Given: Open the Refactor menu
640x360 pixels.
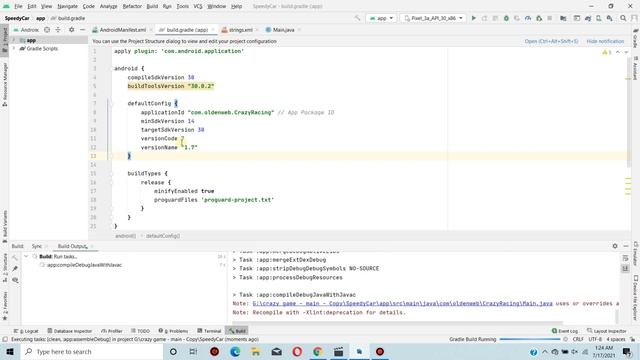Looking at the screenshot, I should click(x=132, y=6).
